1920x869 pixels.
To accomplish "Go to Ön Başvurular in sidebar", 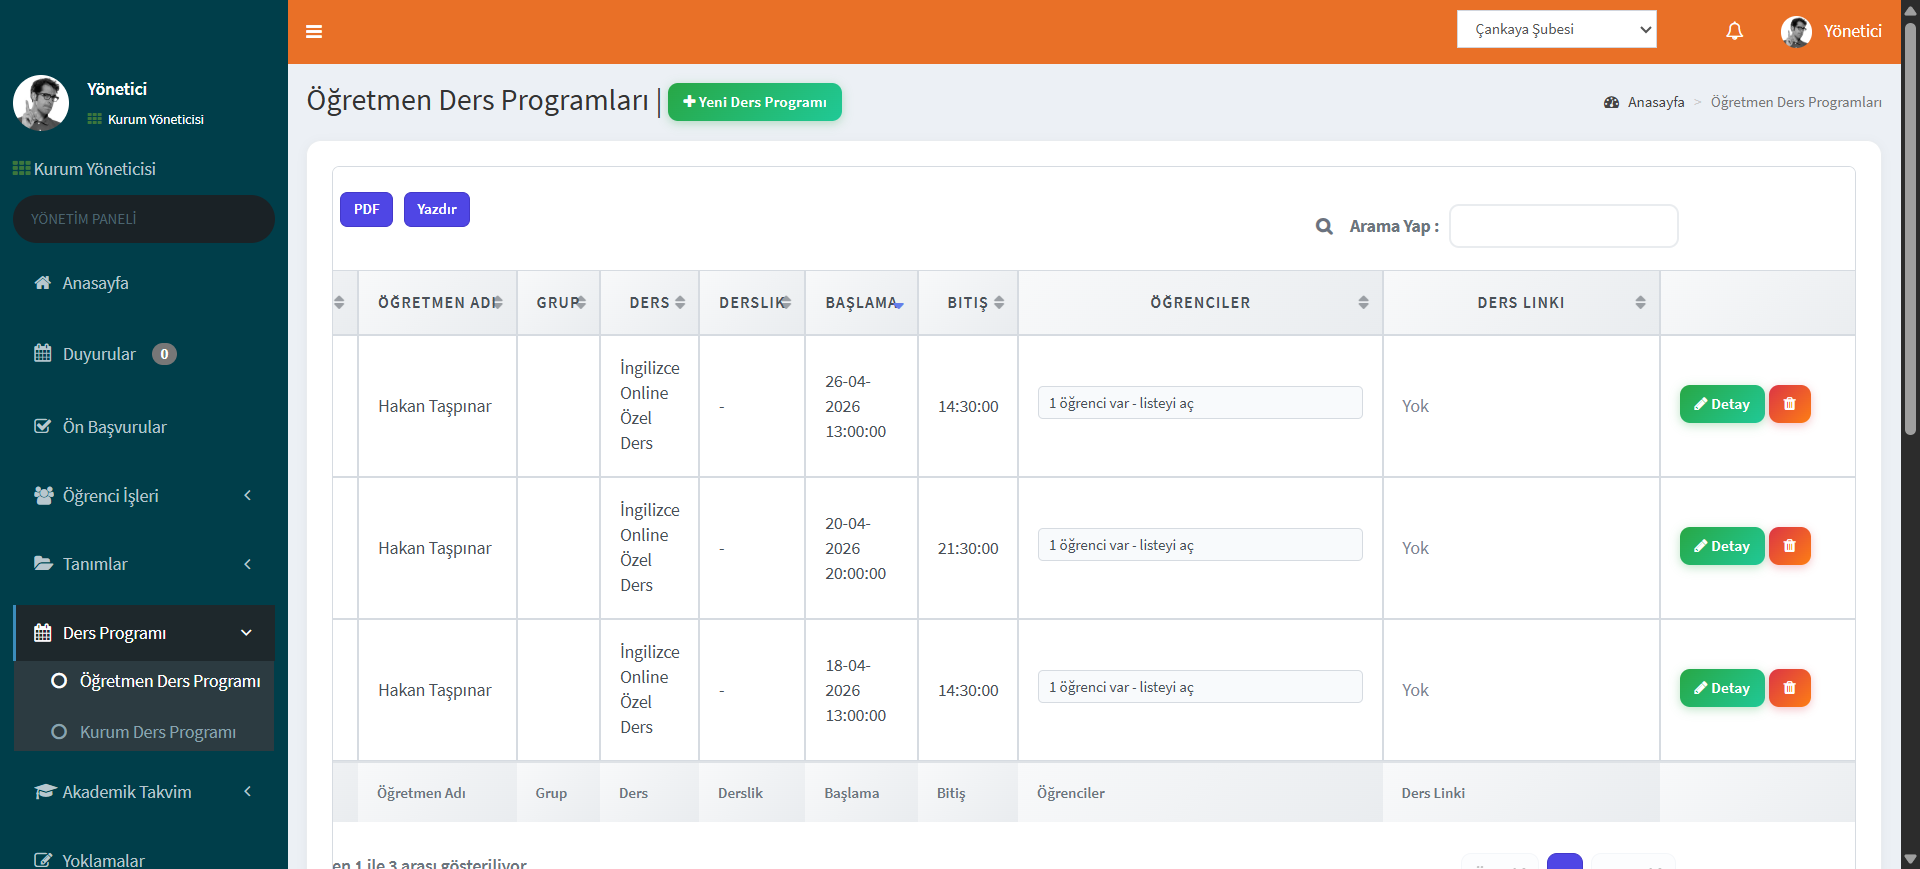I will click(x=114, y=427).
